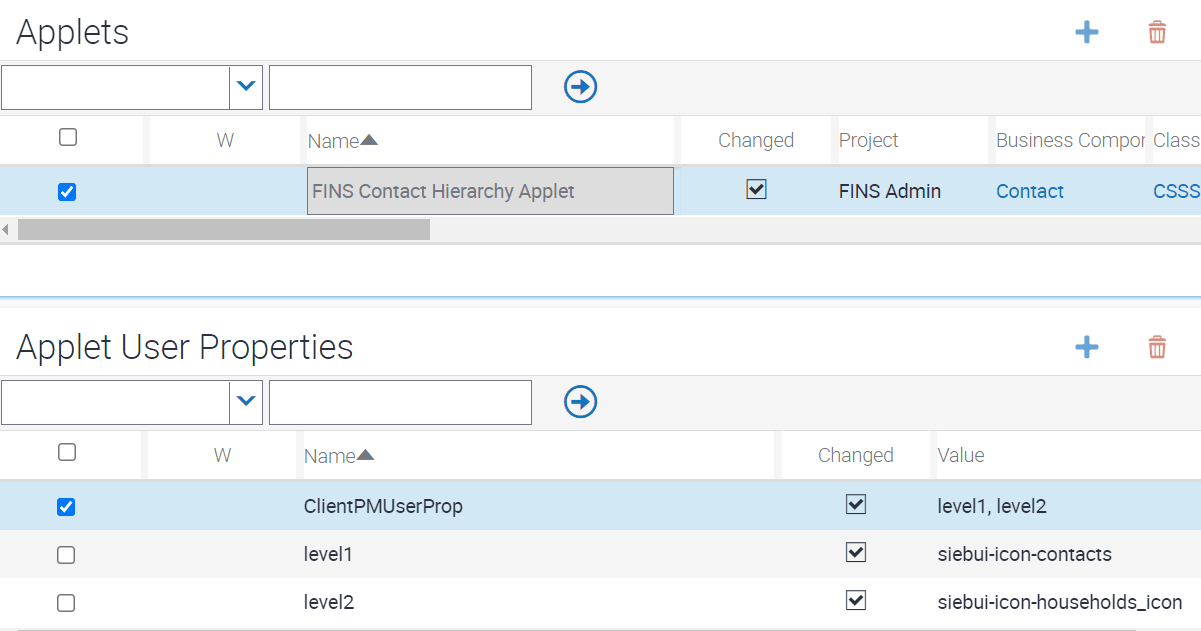Add a new Applet User Property

[x=1086, y=348]
